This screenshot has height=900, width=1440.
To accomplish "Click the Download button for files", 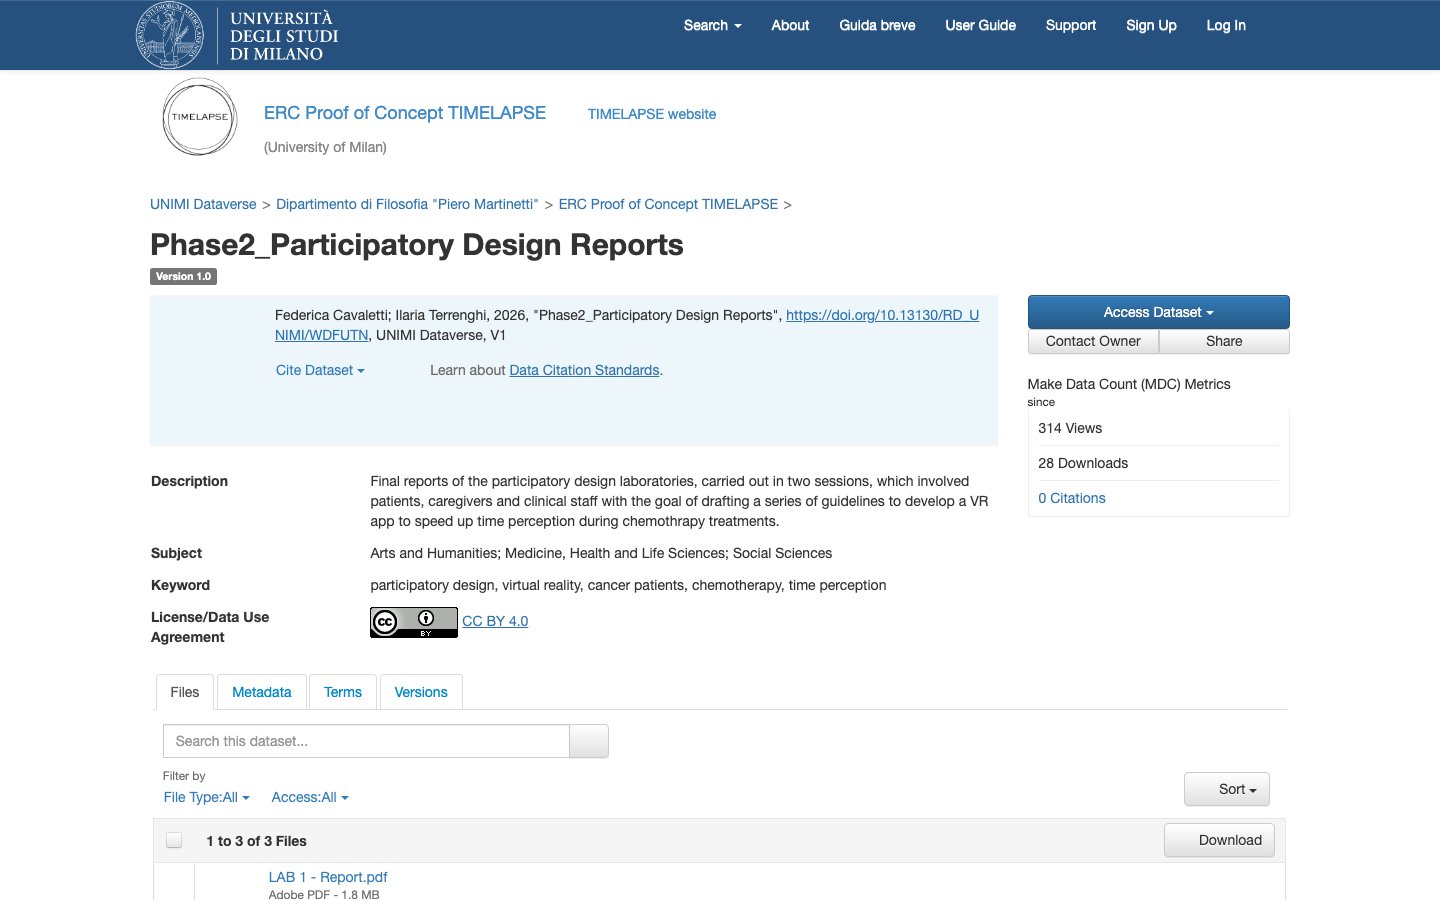I will (x=1220, y=840).
